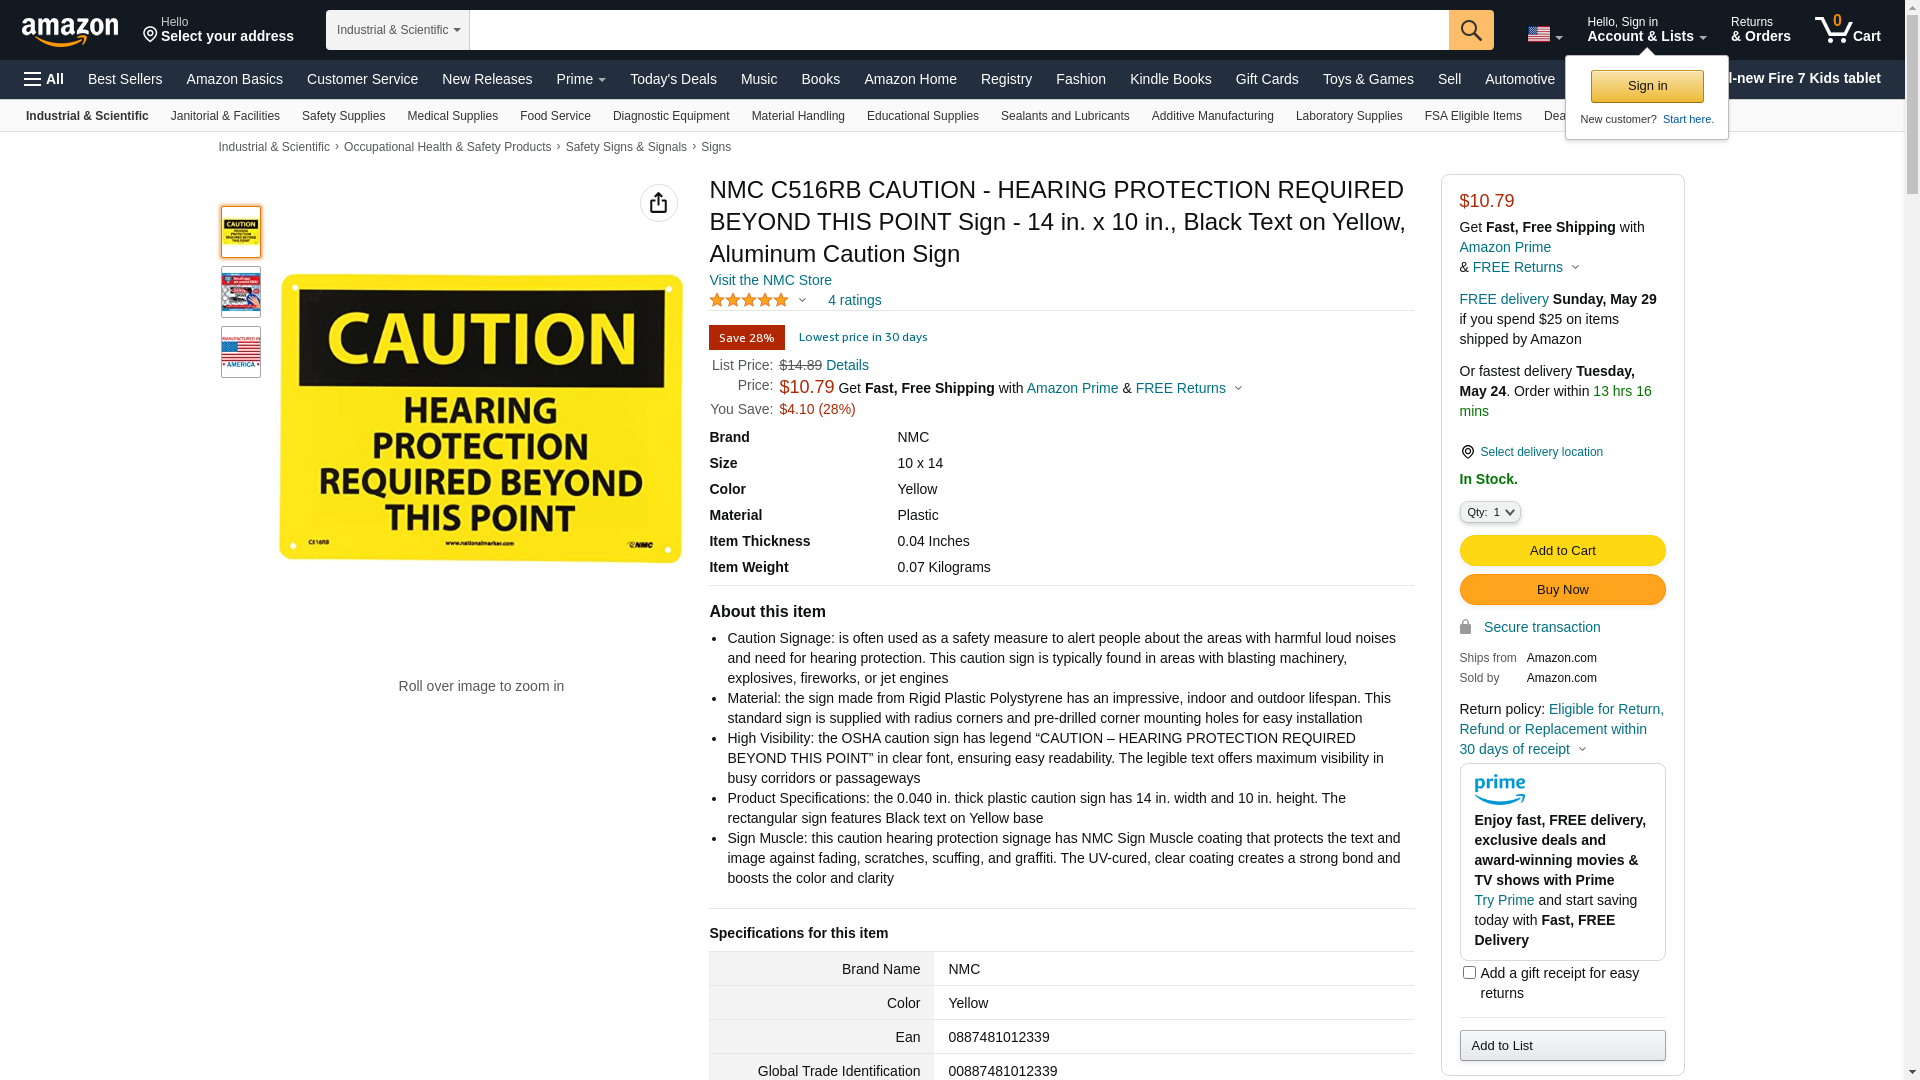Check the gift receipt checkbox
This screenshot has width=1920, height=1080.
tap(1469, 972)
